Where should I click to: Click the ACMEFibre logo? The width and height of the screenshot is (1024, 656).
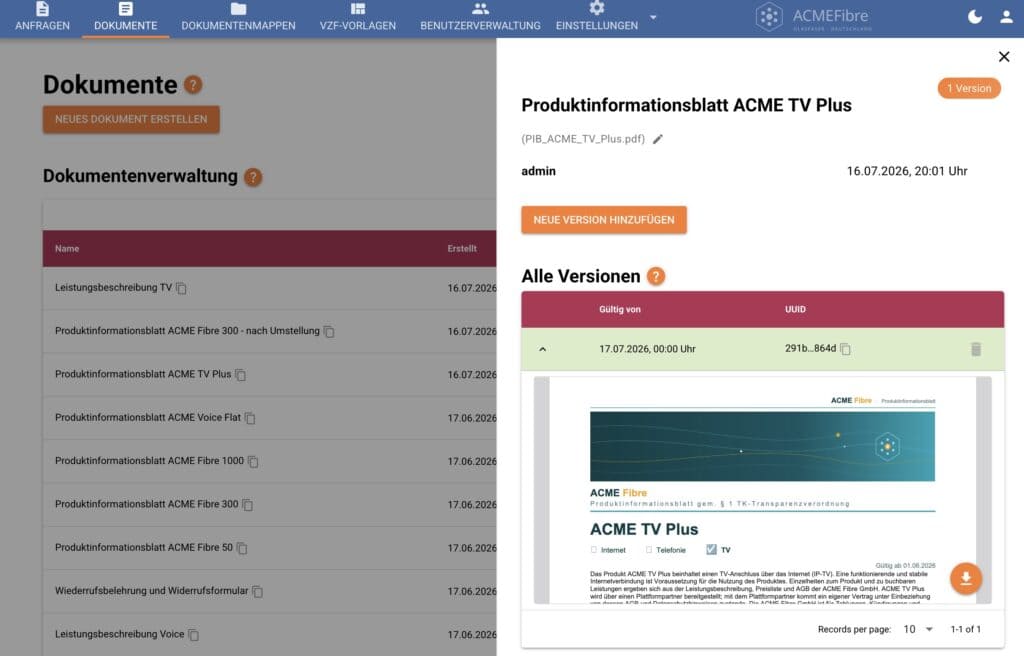(x=813, y=17)
